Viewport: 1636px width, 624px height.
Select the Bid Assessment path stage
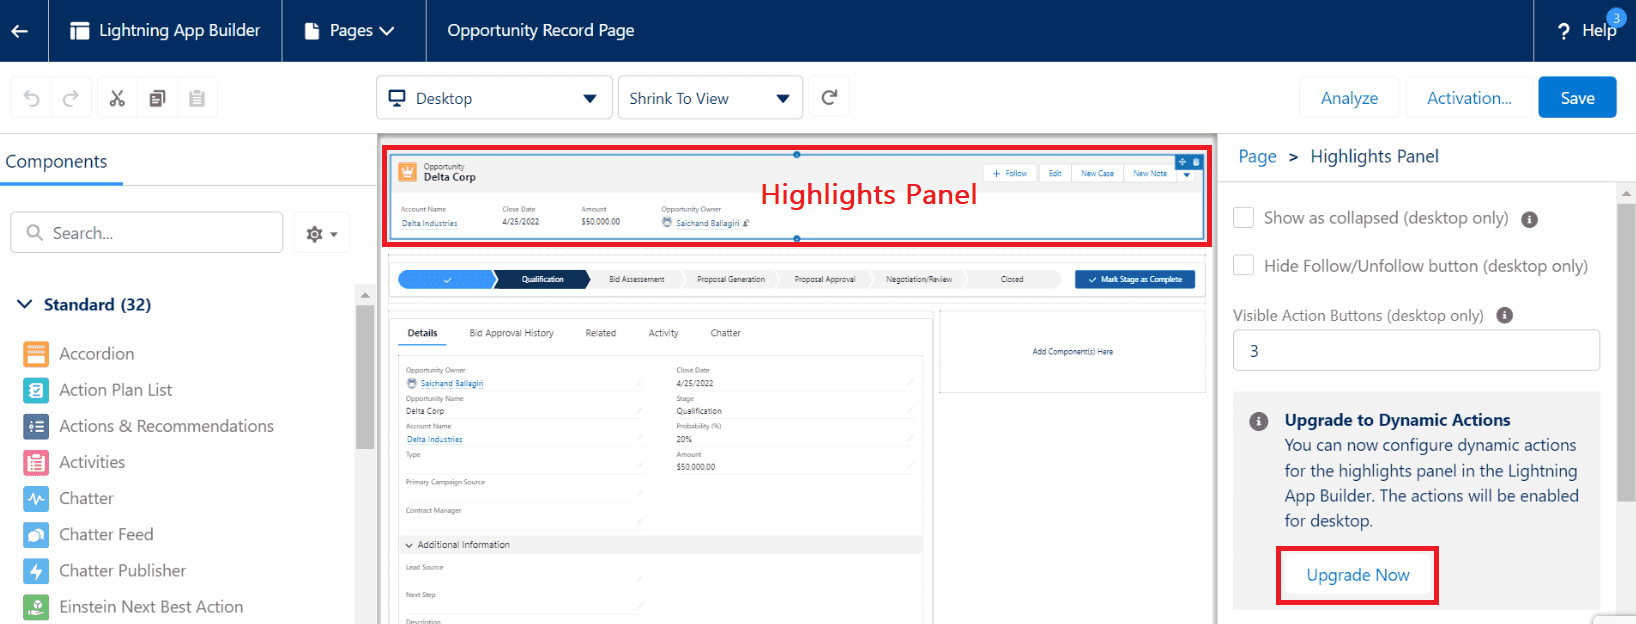click(637, 279)
